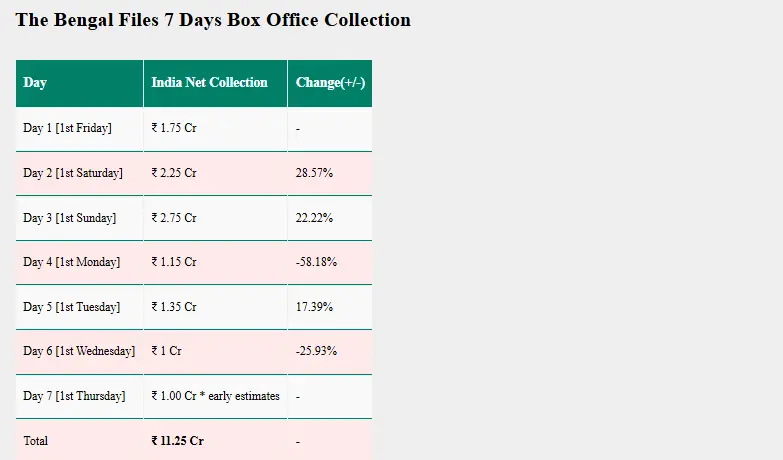The image size is (783, 460).
Task: Click the ₹ 1.75 Cr collection value
Action: pyautogui.click(x=174, y=128)
